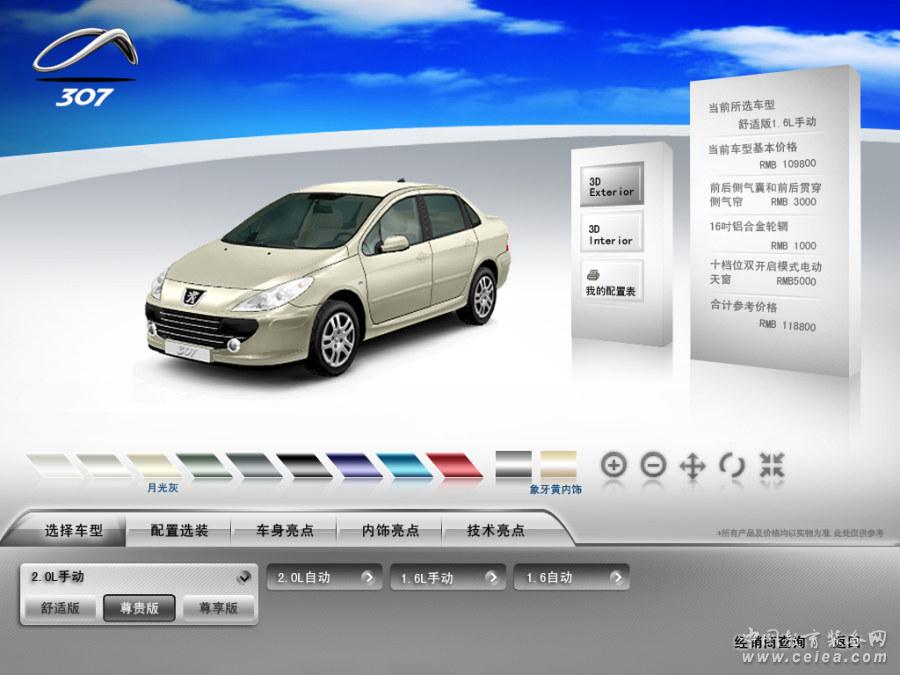
Task: Open the 技术亮点 tab
Action: (496, 531)
